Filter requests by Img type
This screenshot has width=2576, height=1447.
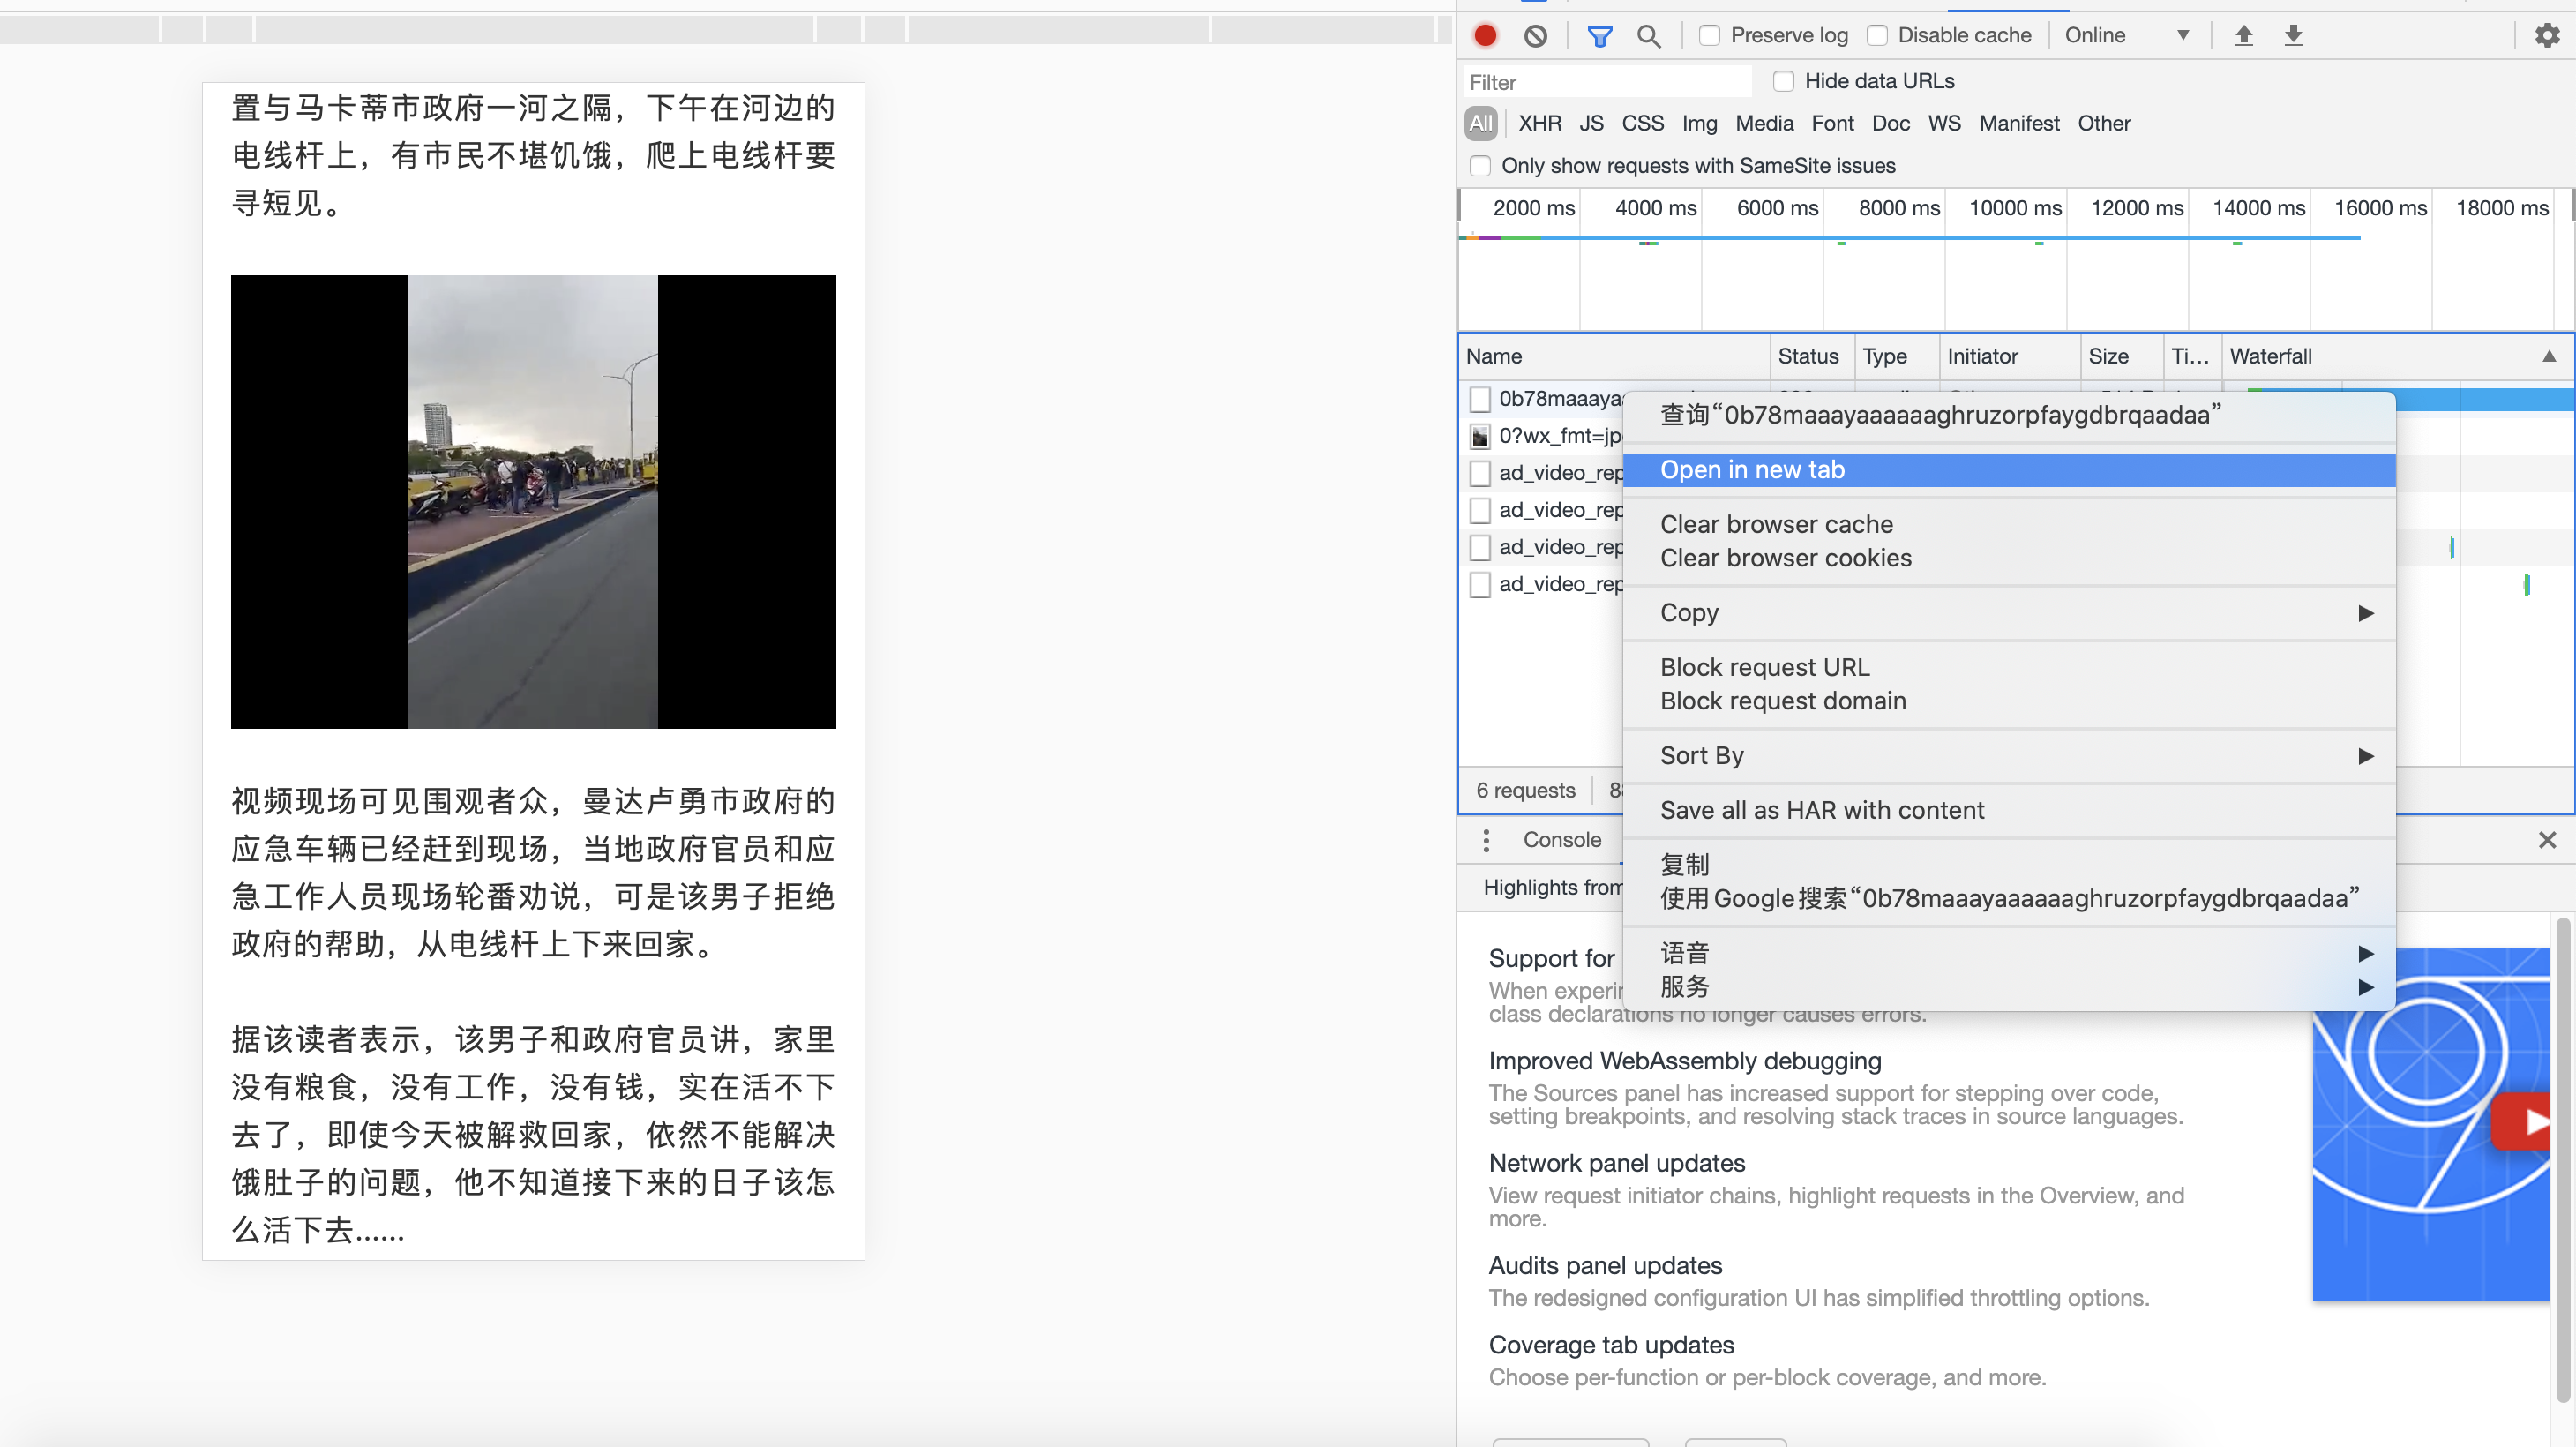1699,123
